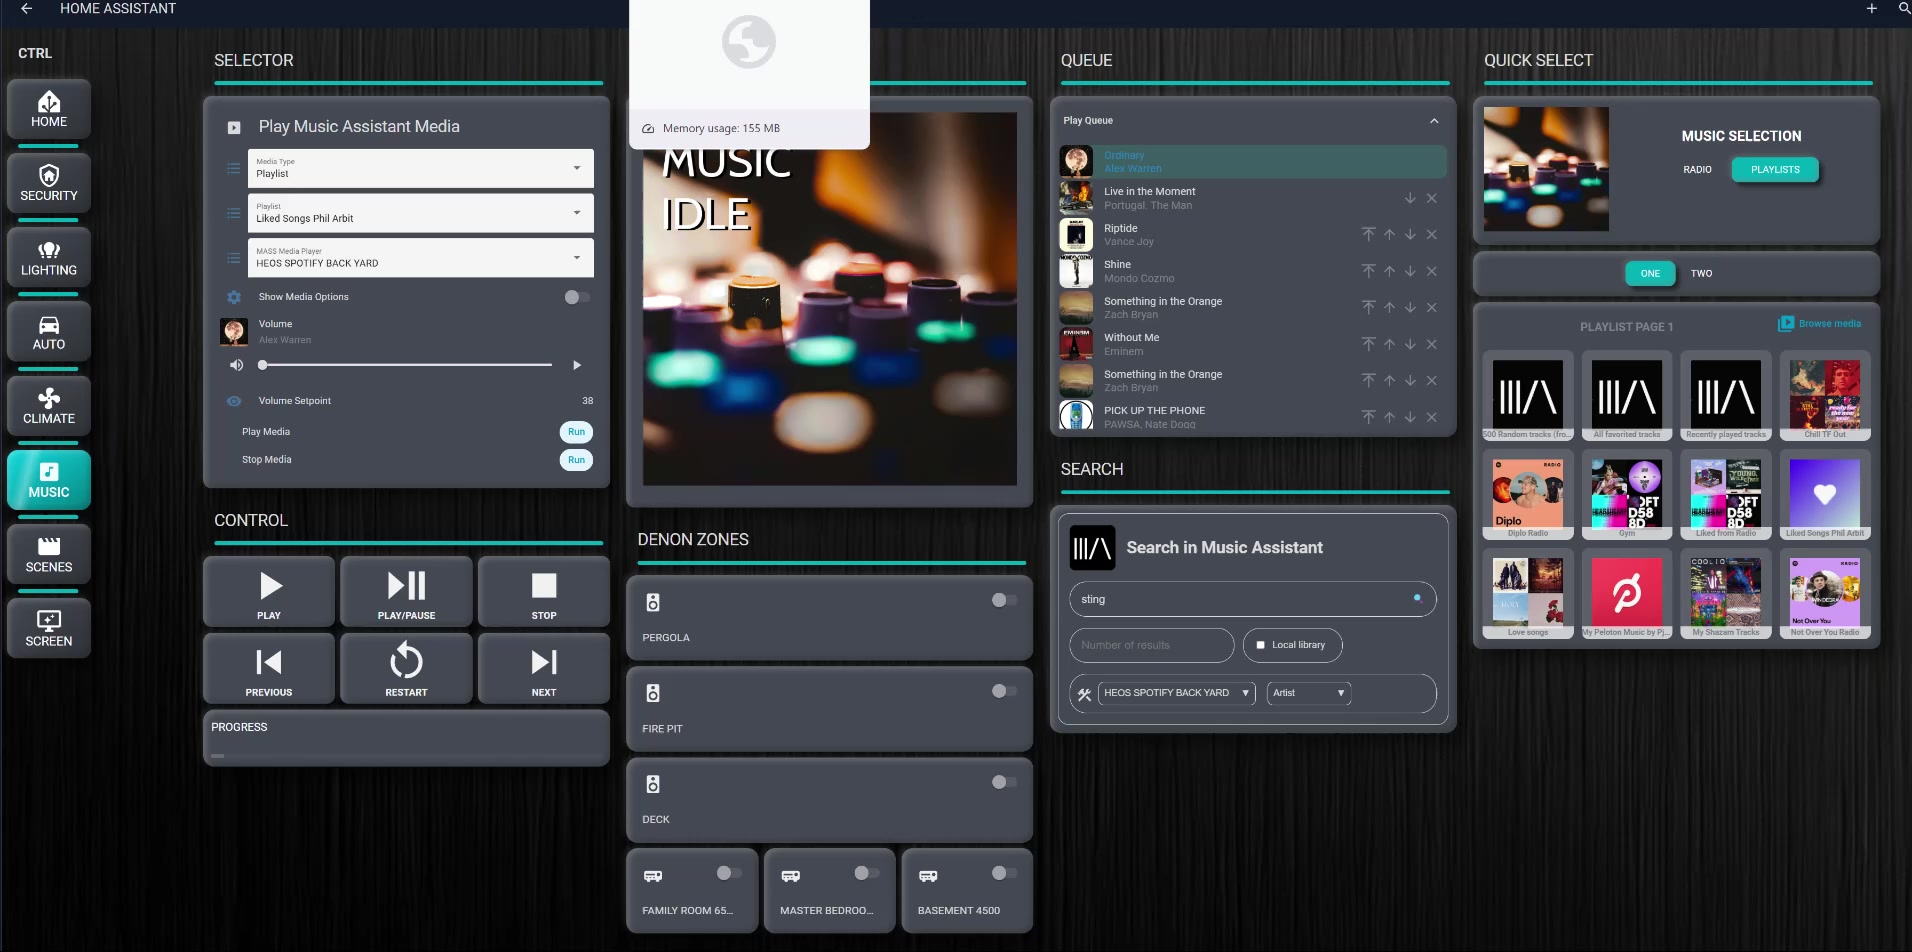This screenshot has height=952, width=1912.
Task: Click the PLAY control button
Action: click(269, 592)
